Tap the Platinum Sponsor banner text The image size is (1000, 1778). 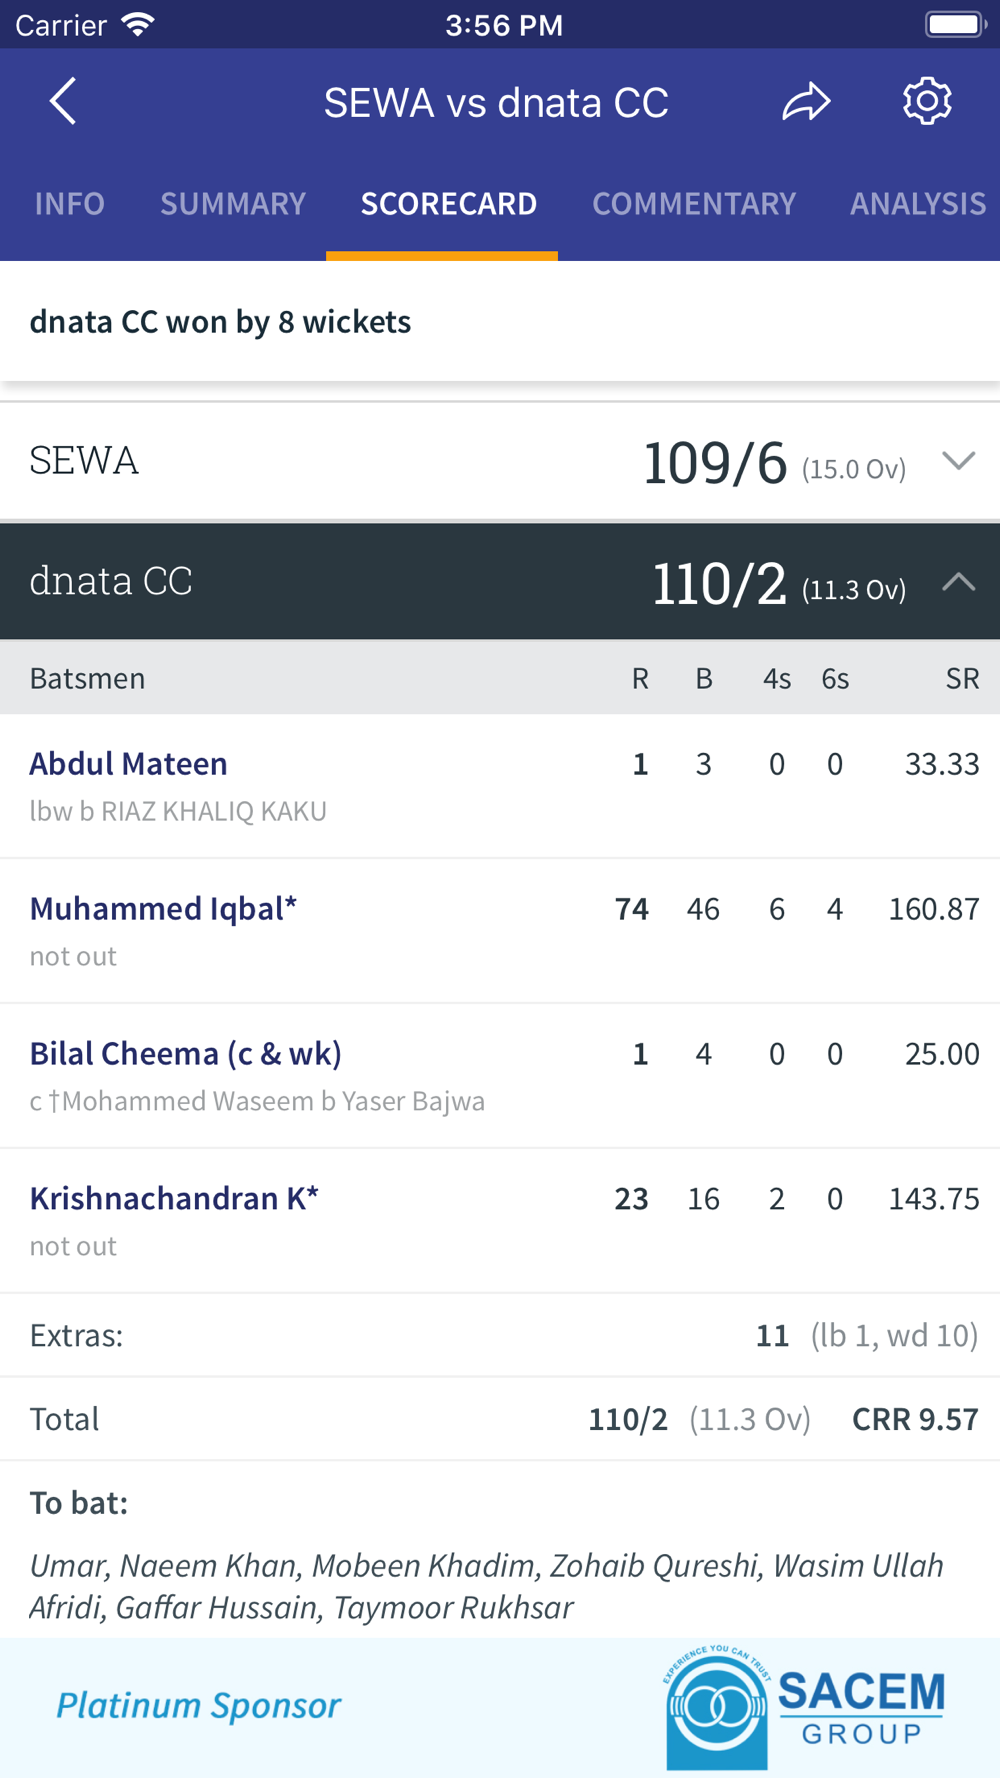[198, 1706]
